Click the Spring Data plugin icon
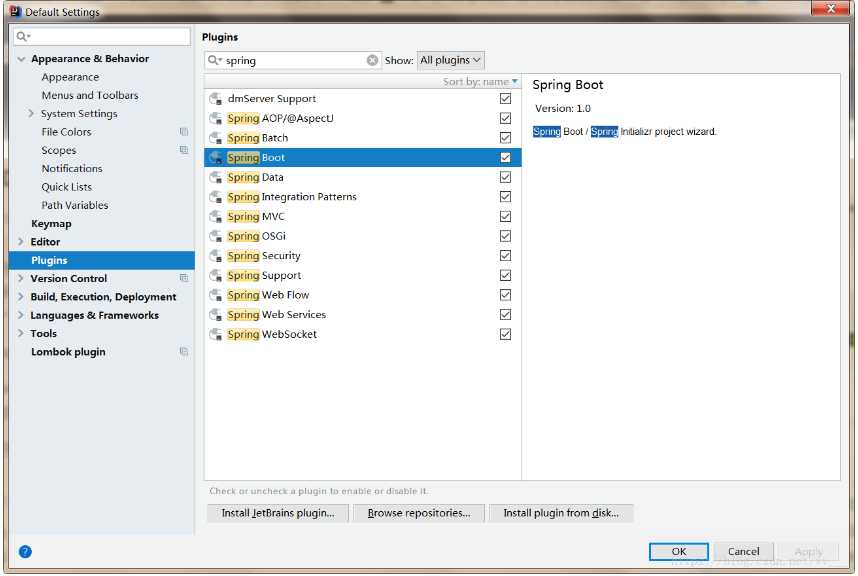The image size is (858, 576). coord(216,178)
